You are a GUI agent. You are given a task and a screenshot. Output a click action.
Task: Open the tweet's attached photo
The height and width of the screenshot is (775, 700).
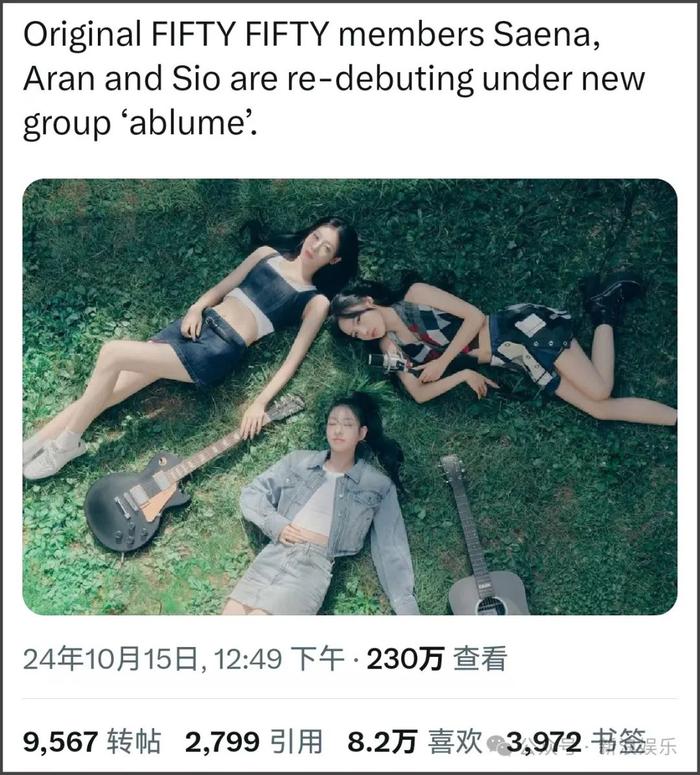[x=350, y=397]
